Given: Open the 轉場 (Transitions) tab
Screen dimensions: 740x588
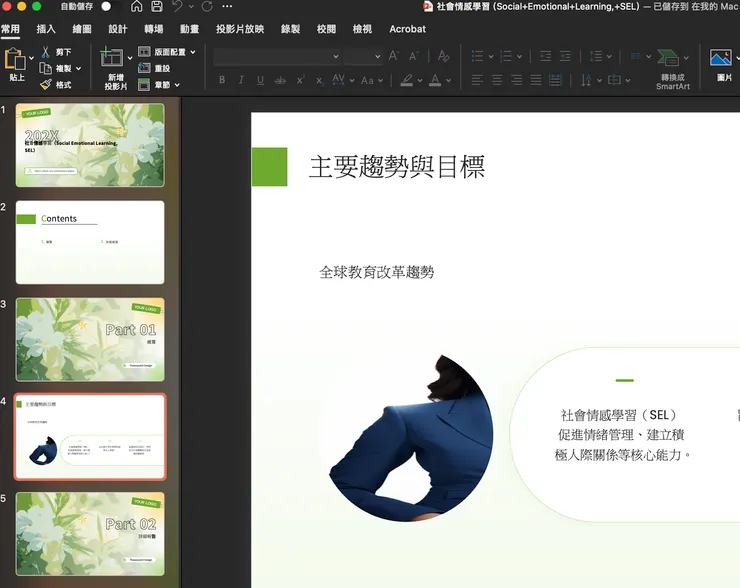Looking at the screenshot, I should coord(153,29).
